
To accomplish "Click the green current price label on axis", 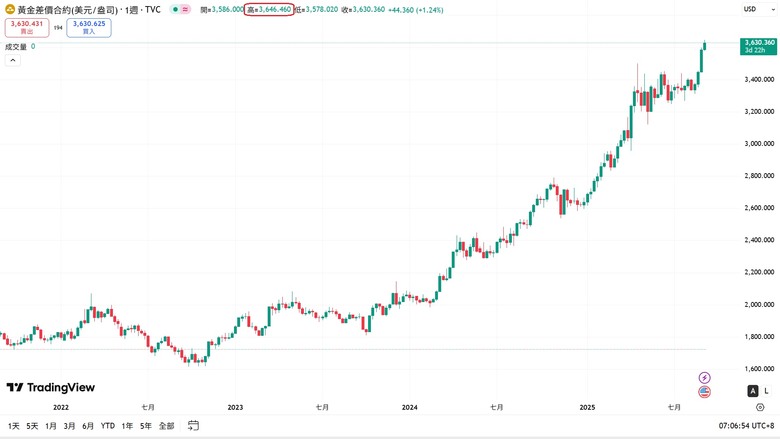I will click(x=759, y=46).
